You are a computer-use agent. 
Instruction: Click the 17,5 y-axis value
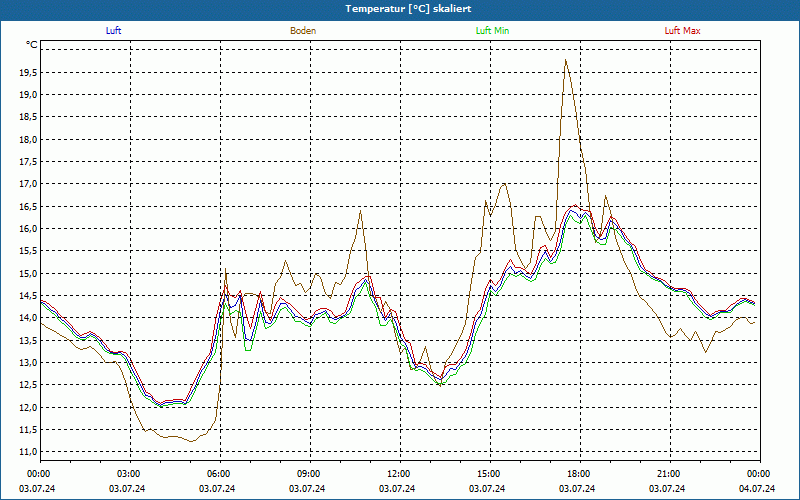click(x=28, y=162)
